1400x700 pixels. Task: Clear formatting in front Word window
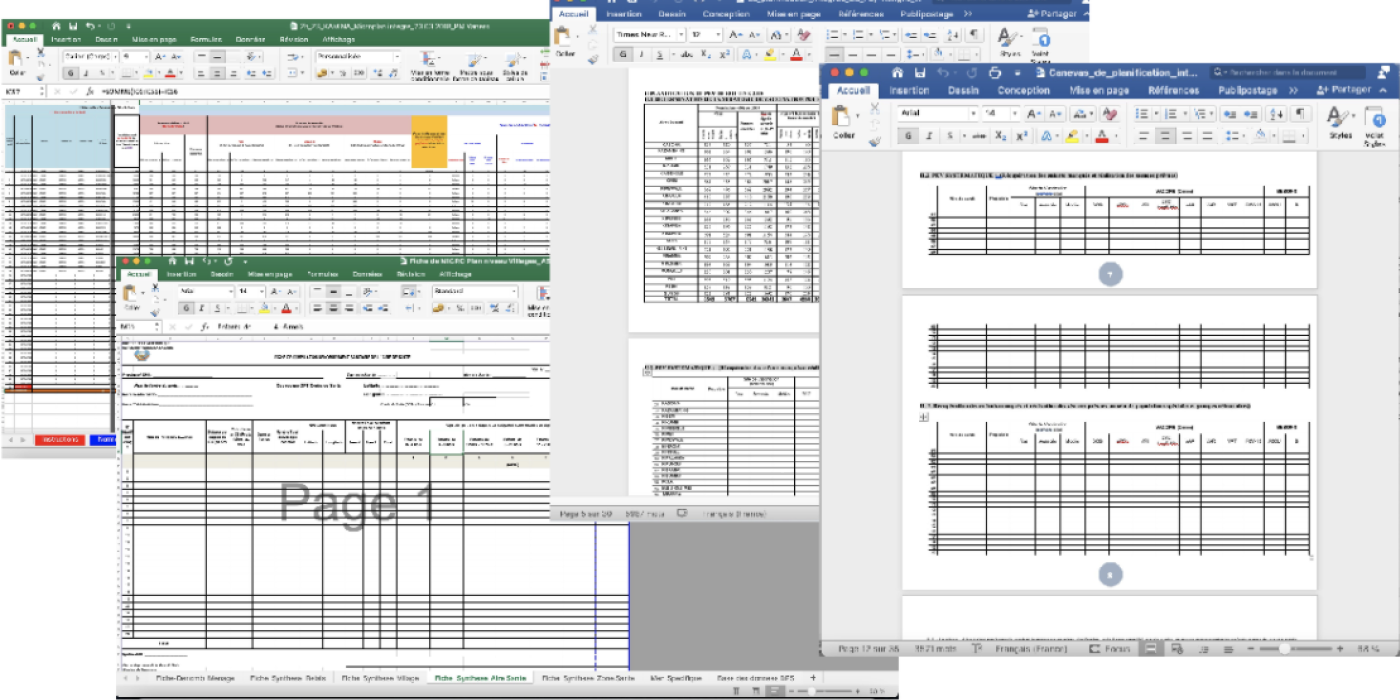(x=1110, y=113)
